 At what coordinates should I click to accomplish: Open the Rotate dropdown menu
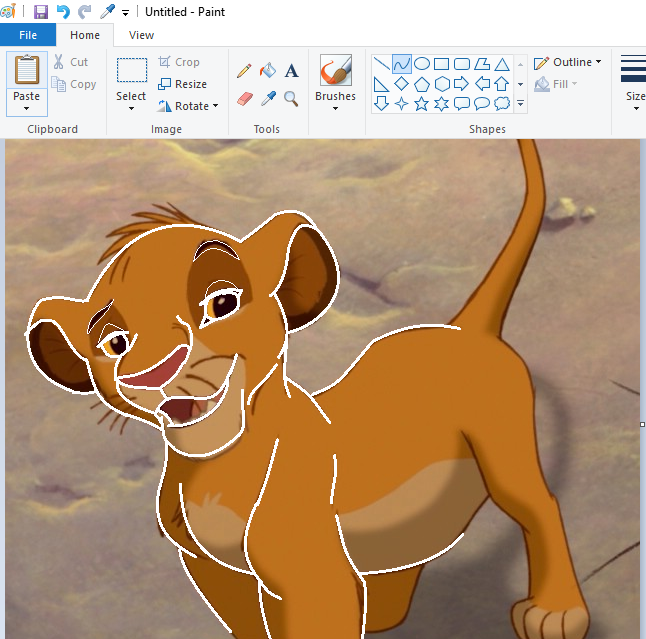[x=215, y=106]
